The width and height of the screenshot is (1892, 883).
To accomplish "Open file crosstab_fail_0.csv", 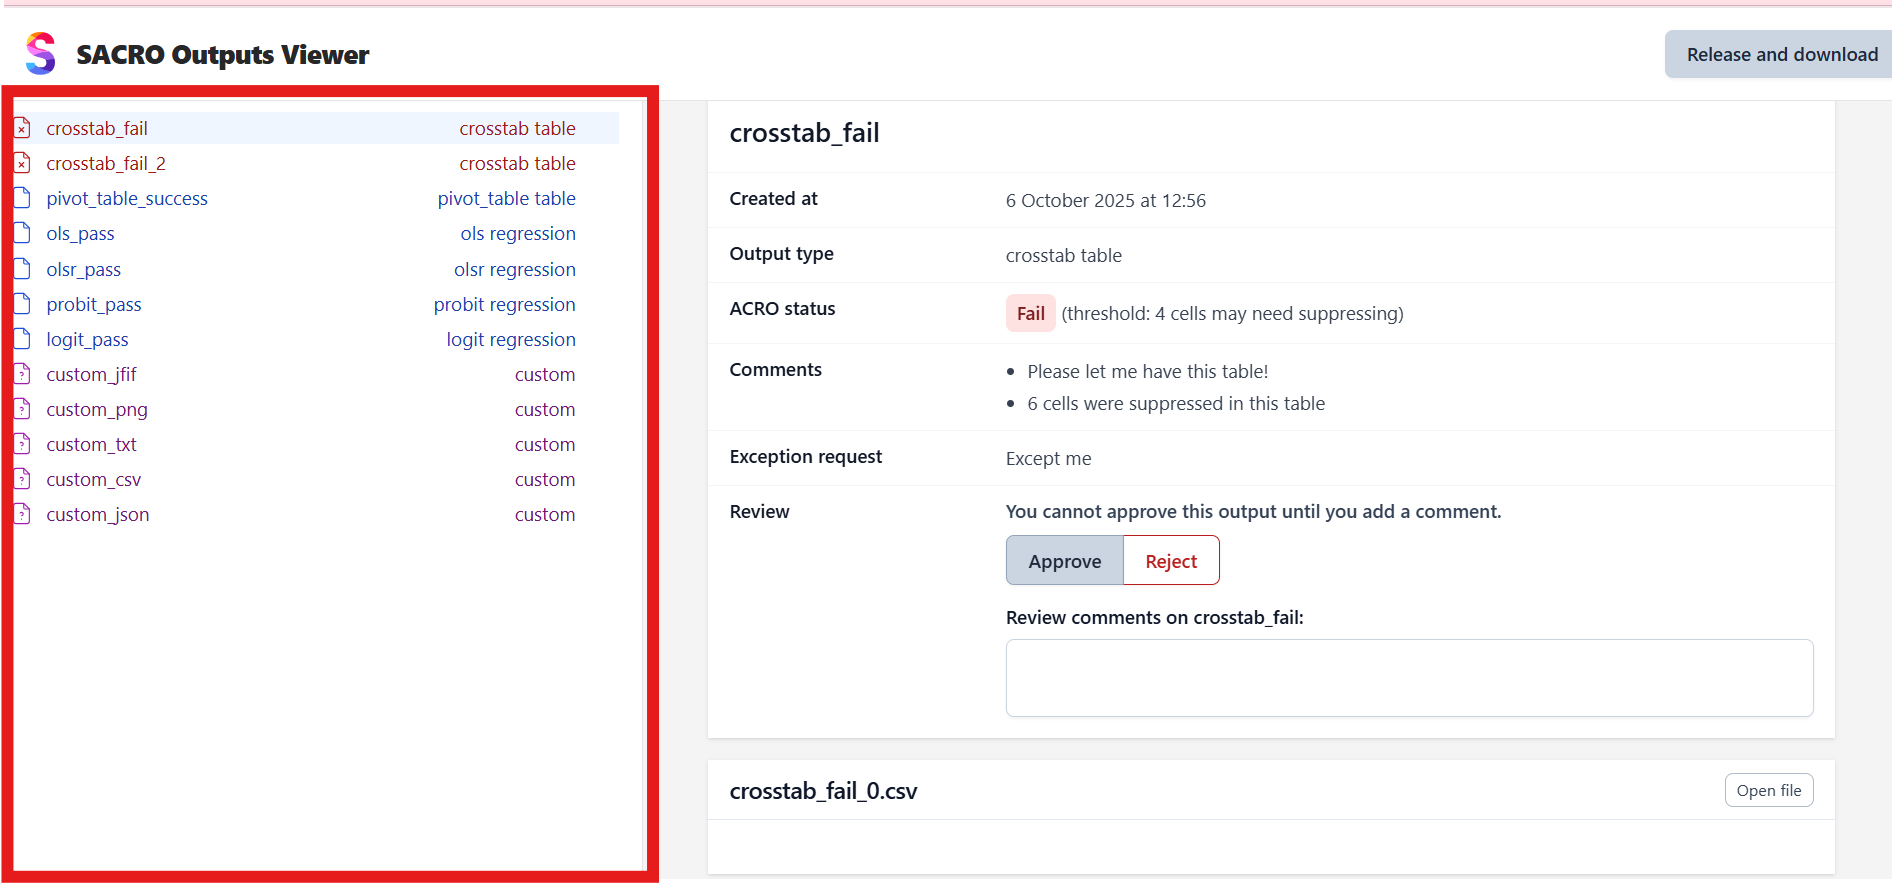I will 1768,790.
